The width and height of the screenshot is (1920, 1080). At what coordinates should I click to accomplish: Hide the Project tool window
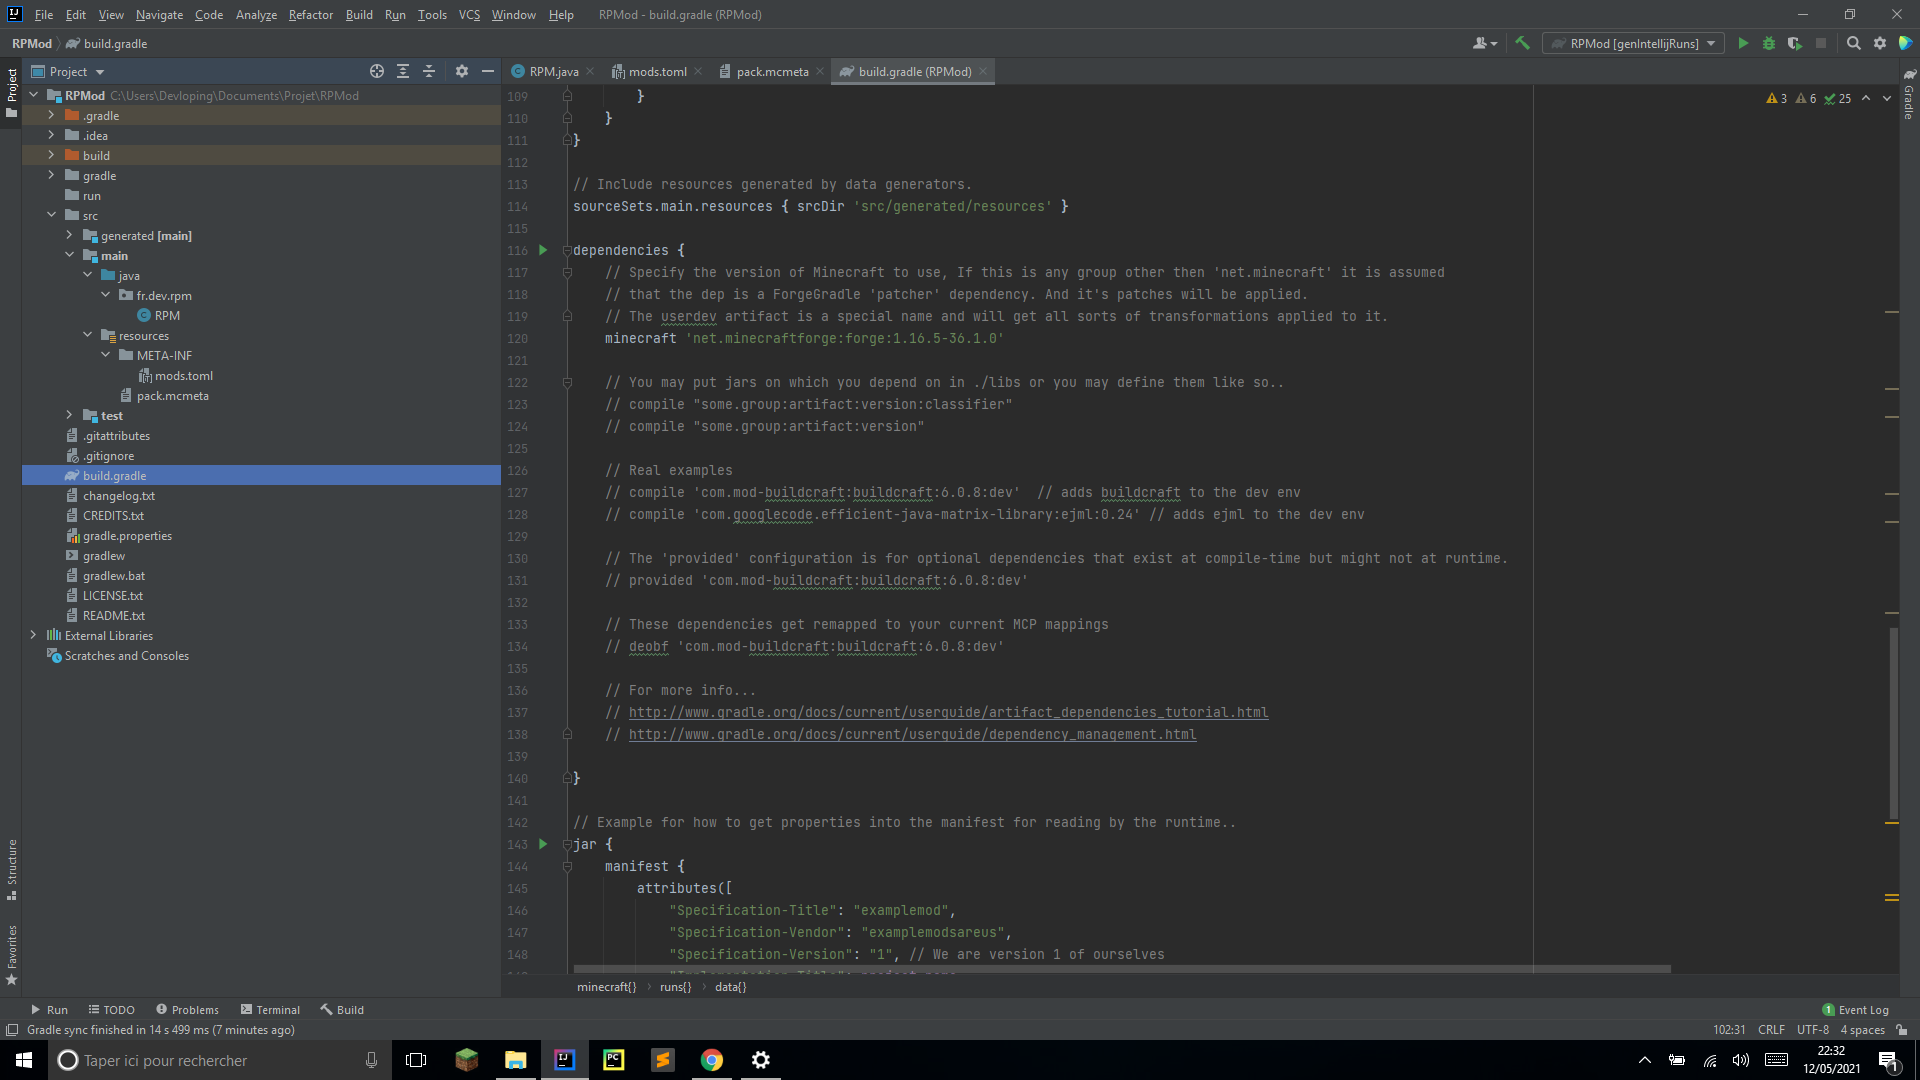coord(487,71)
